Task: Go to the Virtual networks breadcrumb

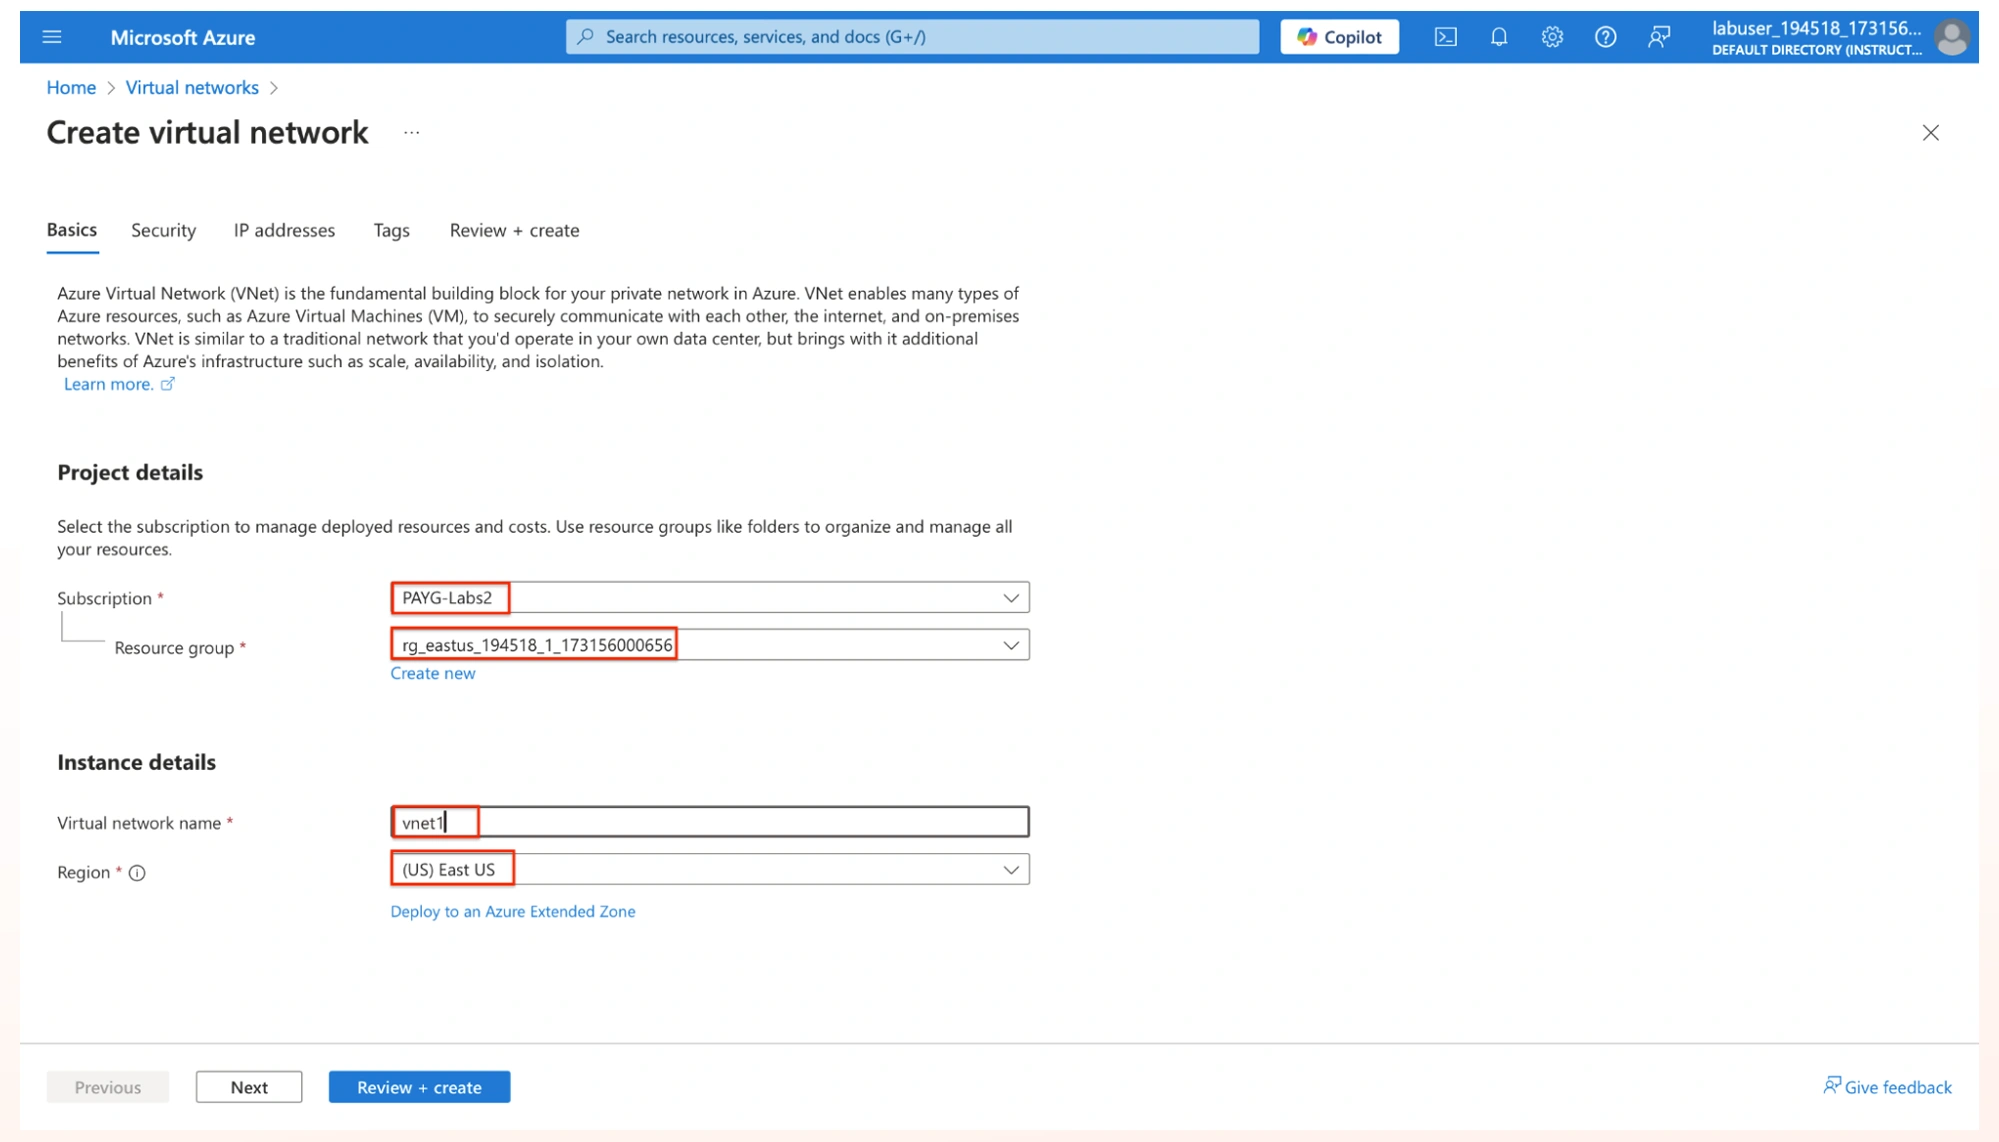Action: [x=192, y=88]
